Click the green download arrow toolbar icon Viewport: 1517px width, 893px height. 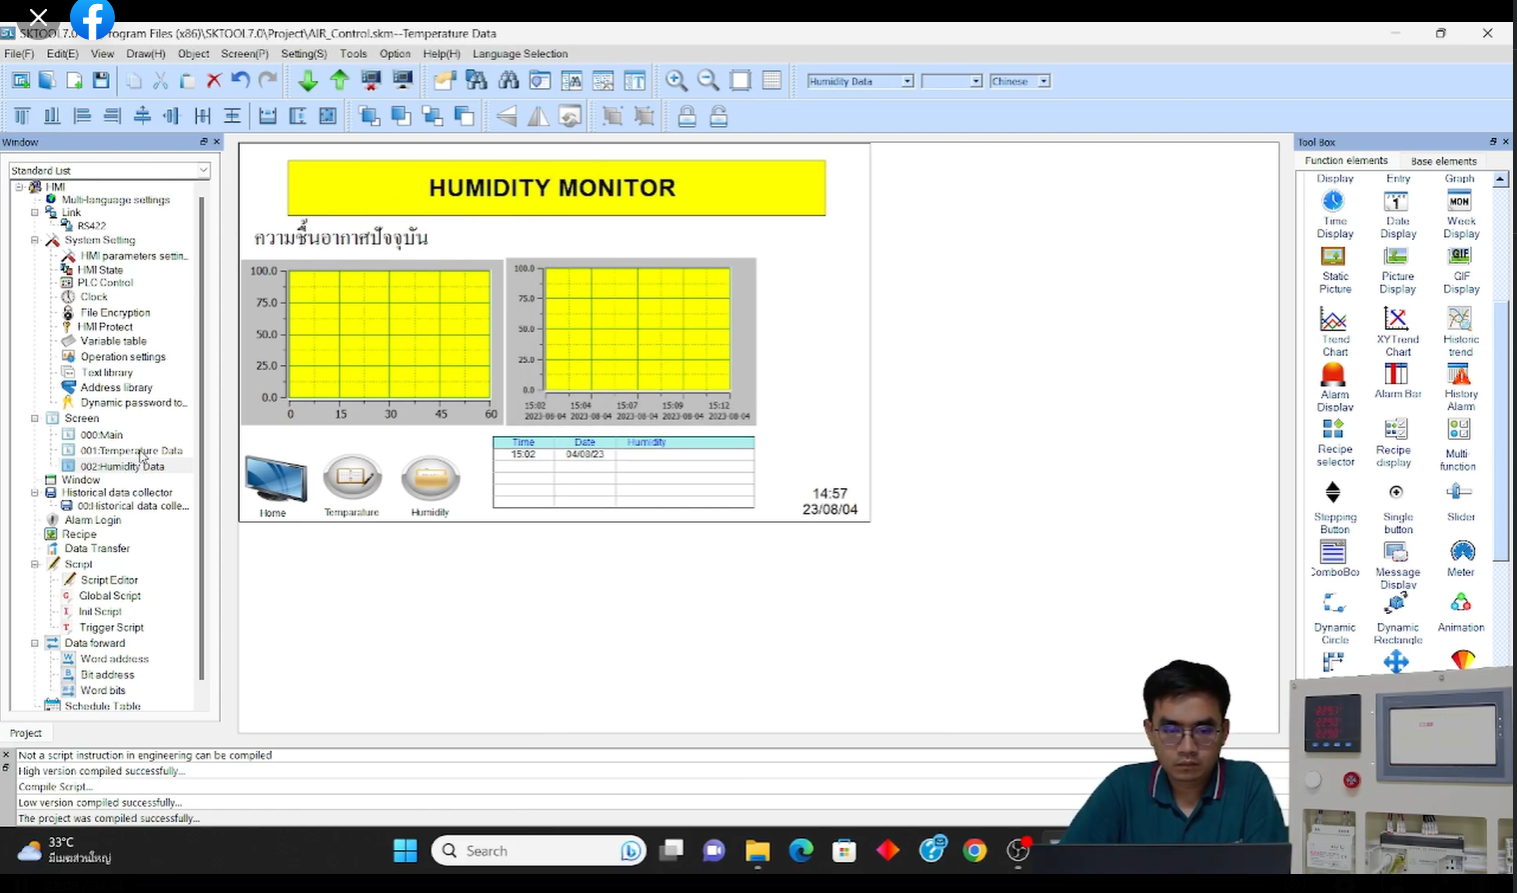308,81
